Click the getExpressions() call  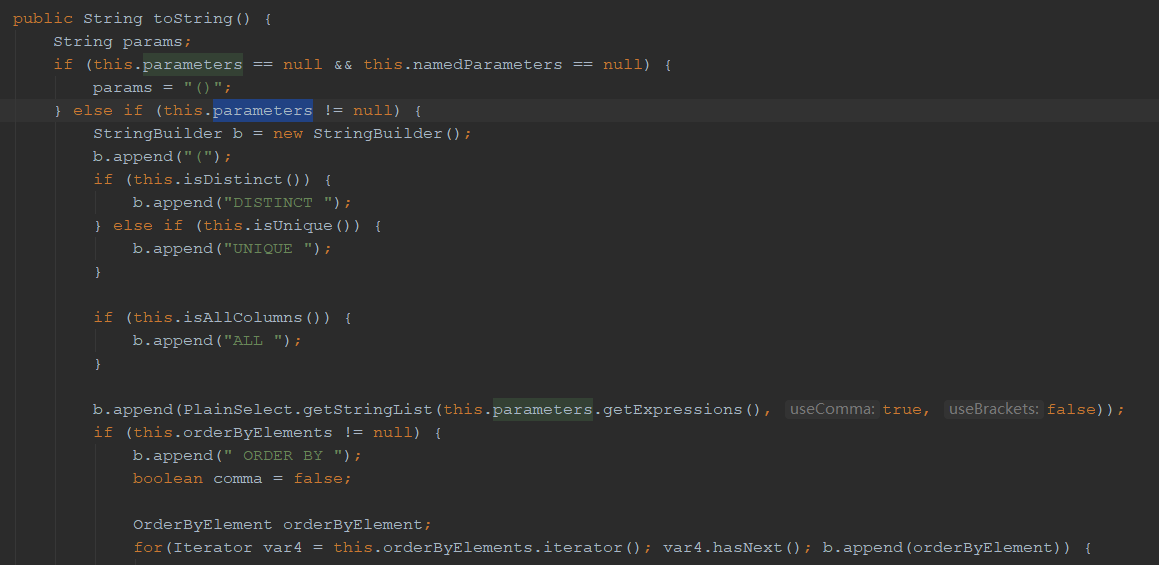682,409
